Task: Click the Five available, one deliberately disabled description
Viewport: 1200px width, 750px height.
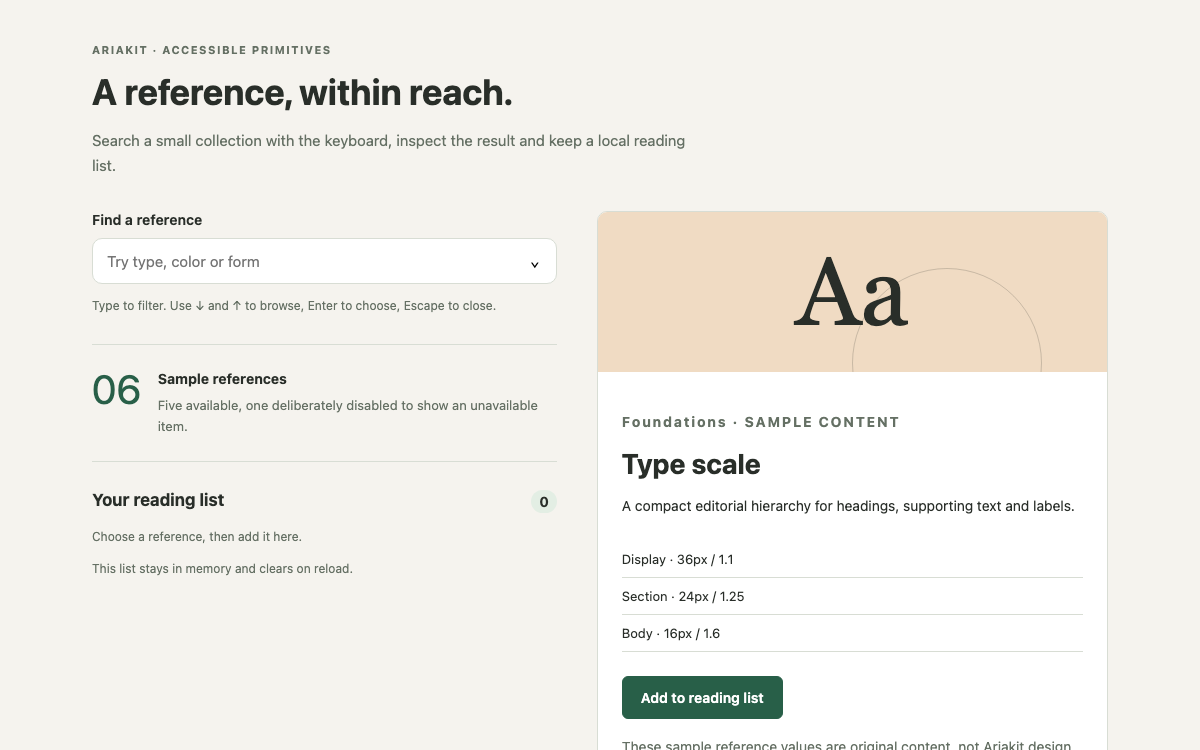Action: point(348,416)
